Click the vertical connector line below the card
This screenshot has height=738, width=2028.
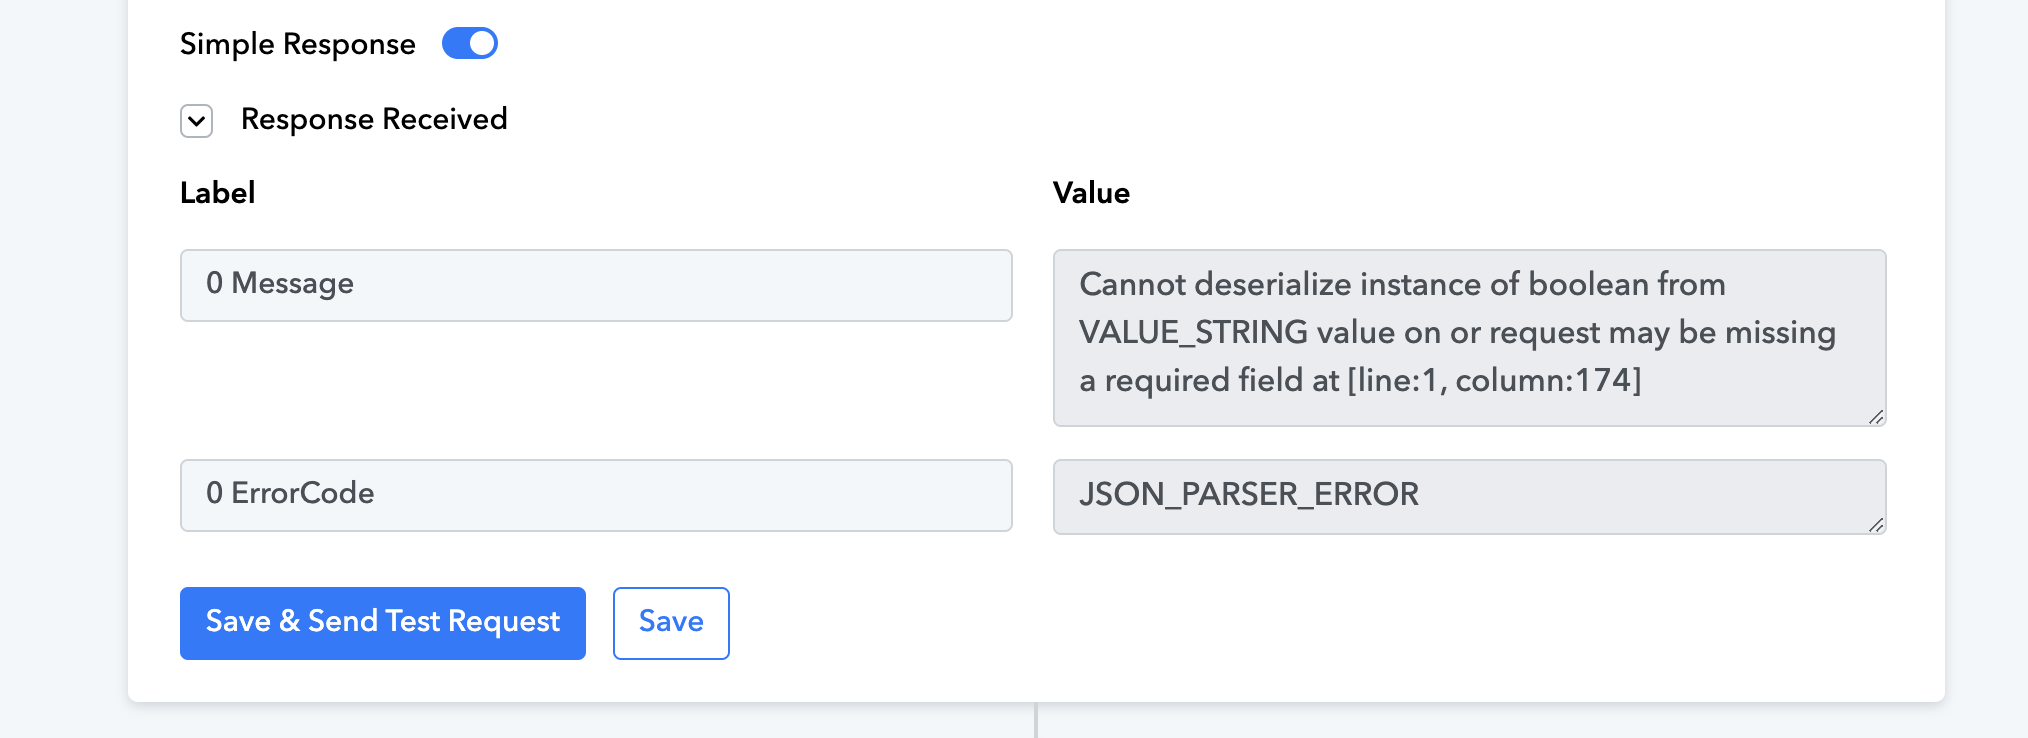point(1036,720)
